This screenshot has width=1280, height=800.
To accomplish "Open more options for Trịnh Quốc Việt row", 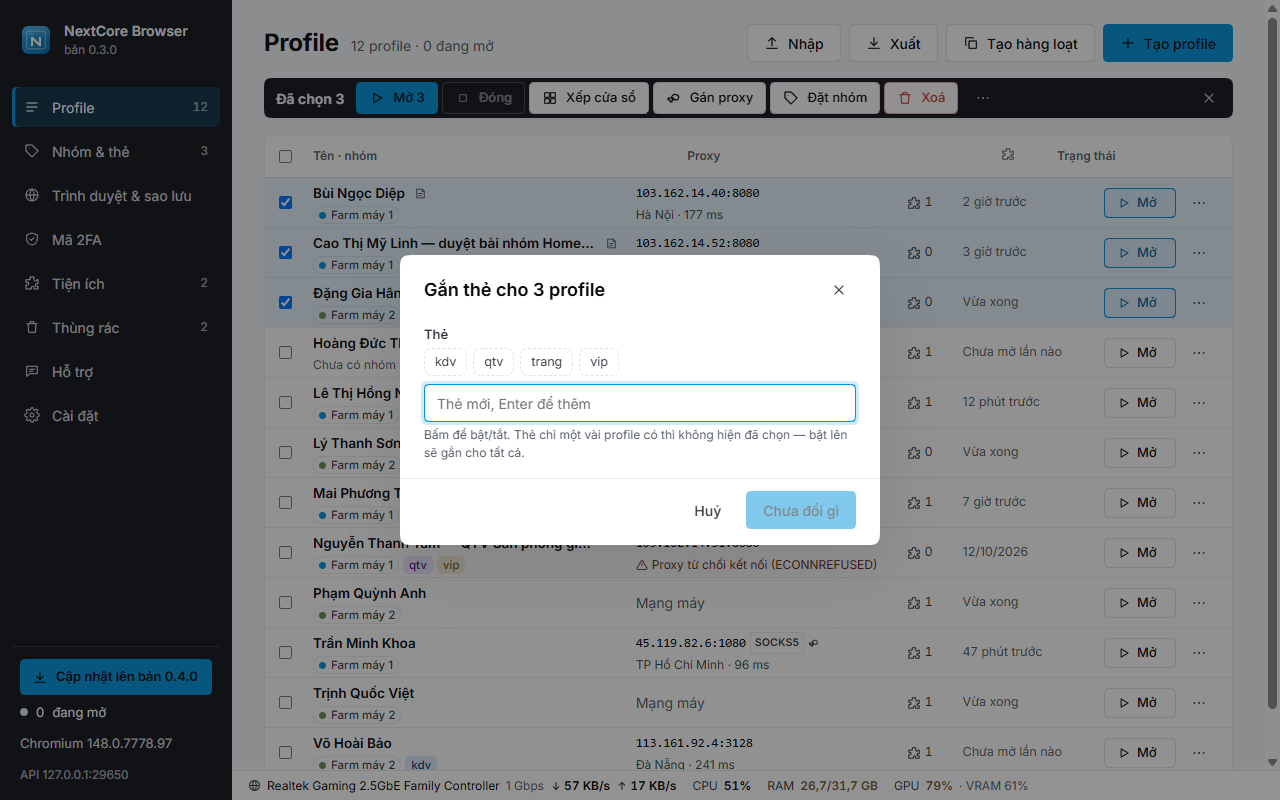I will [x=1199, y=702].
